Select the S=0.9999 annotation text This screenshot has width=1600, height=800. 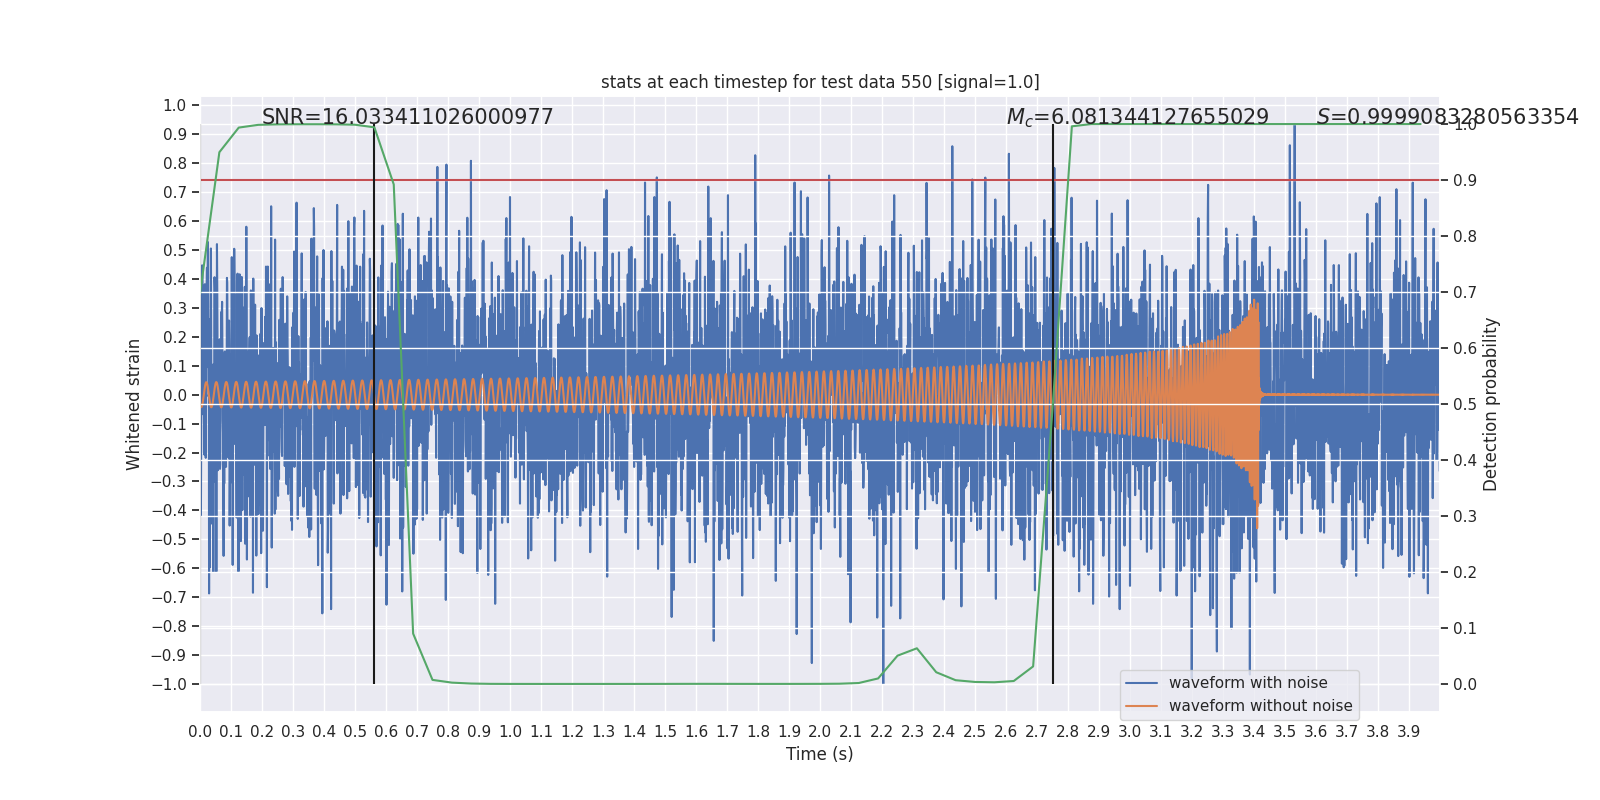[1447, 117]
